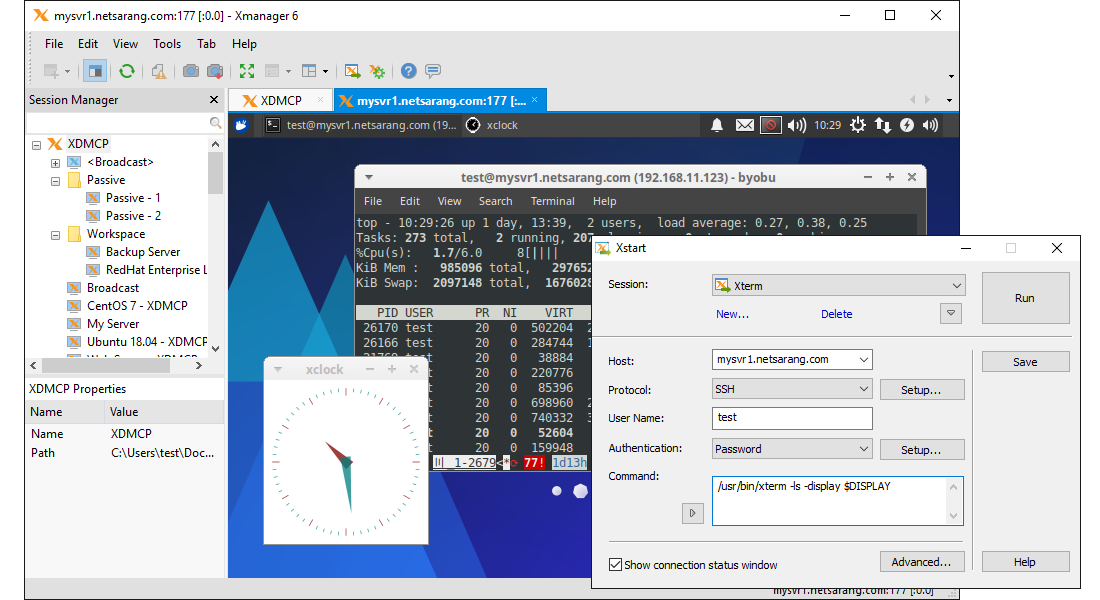Image resolution: width=1100 pixels, height=600 pixels.
Task: Open the Terminal menu in byobu window
Action: 552,201
